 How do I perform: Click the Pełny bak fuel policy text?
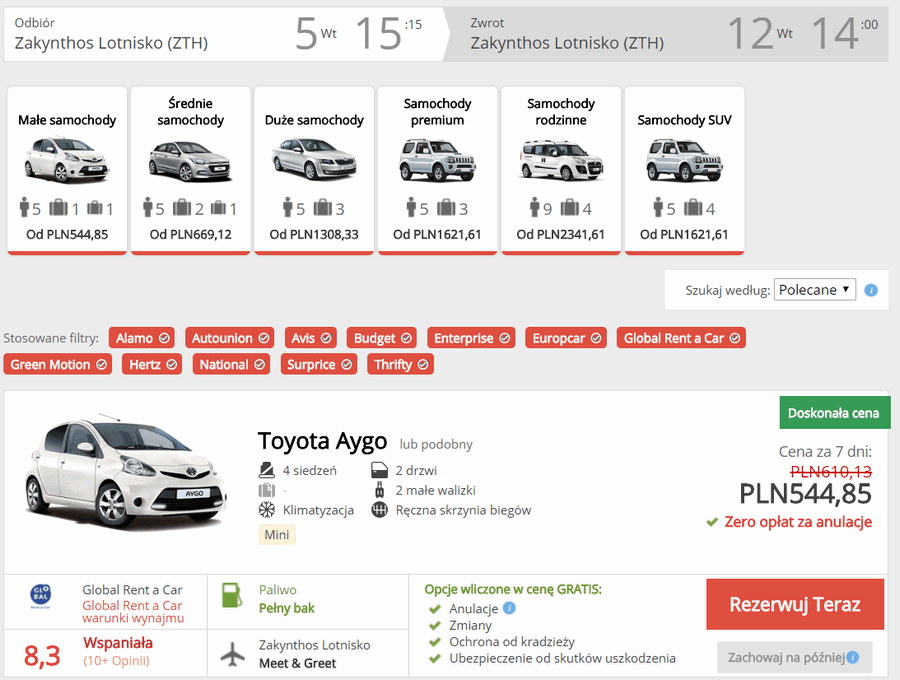click(286, 608)
